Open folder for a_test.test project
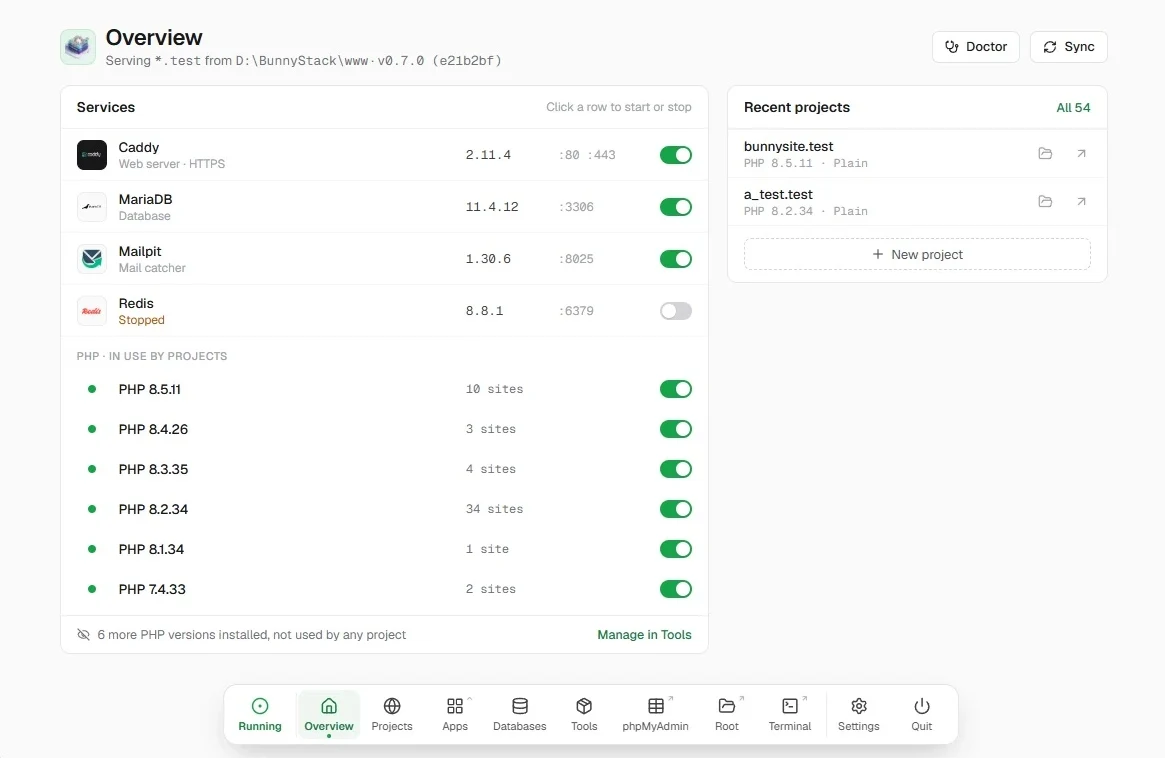 (x=1045, y=201)
